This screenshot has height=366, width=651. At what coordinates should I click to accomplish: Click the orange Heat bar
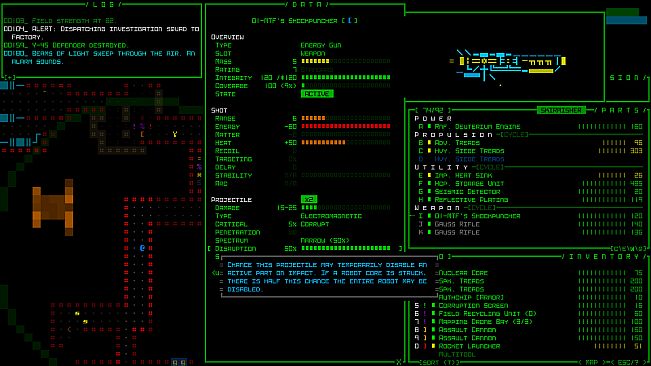click(x=323, y=142)
